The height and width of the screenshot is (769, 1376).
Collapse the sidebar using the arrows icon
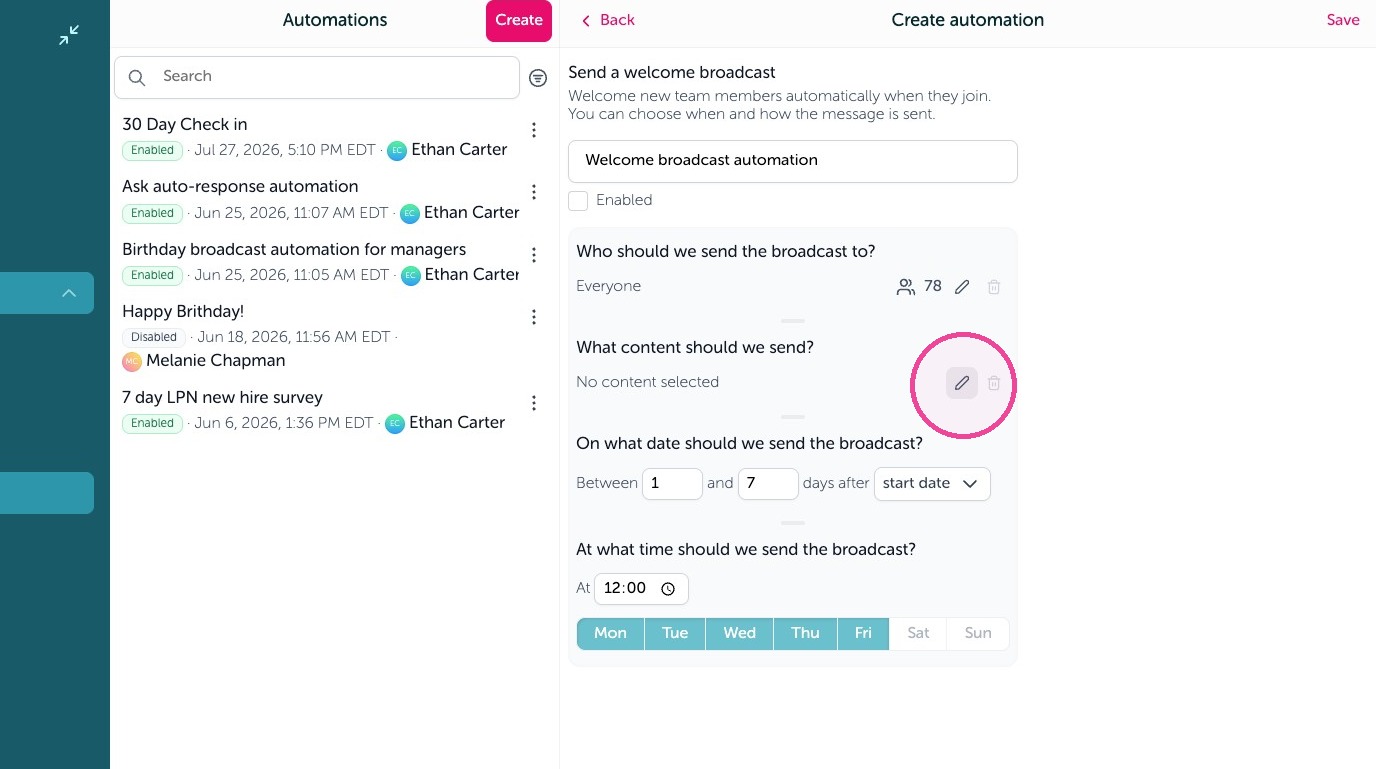coord(69,36)
